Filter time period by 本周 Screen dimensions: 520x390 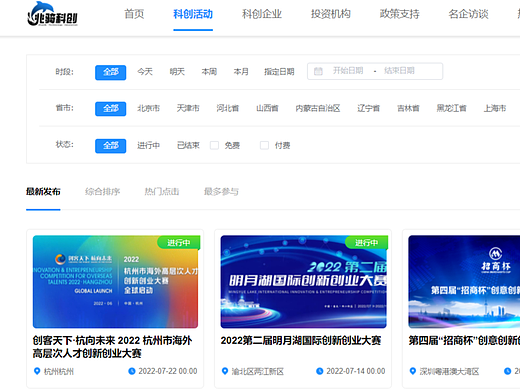[x=209, y=72]
